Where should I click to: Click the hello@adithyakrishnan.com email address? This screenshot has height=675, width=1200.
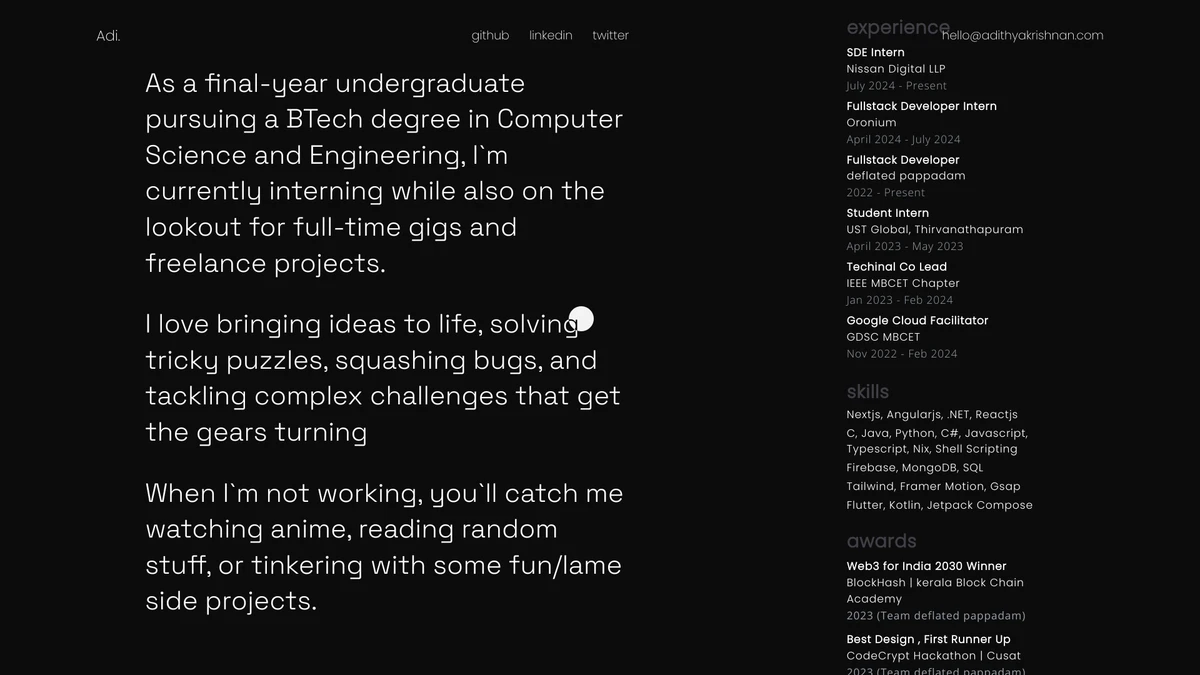point(1022,36)
